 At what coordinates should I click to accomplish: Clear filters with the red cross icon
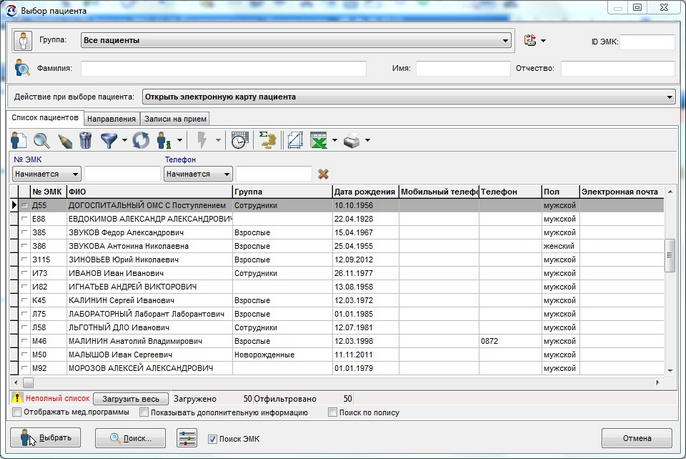point(323,174)
